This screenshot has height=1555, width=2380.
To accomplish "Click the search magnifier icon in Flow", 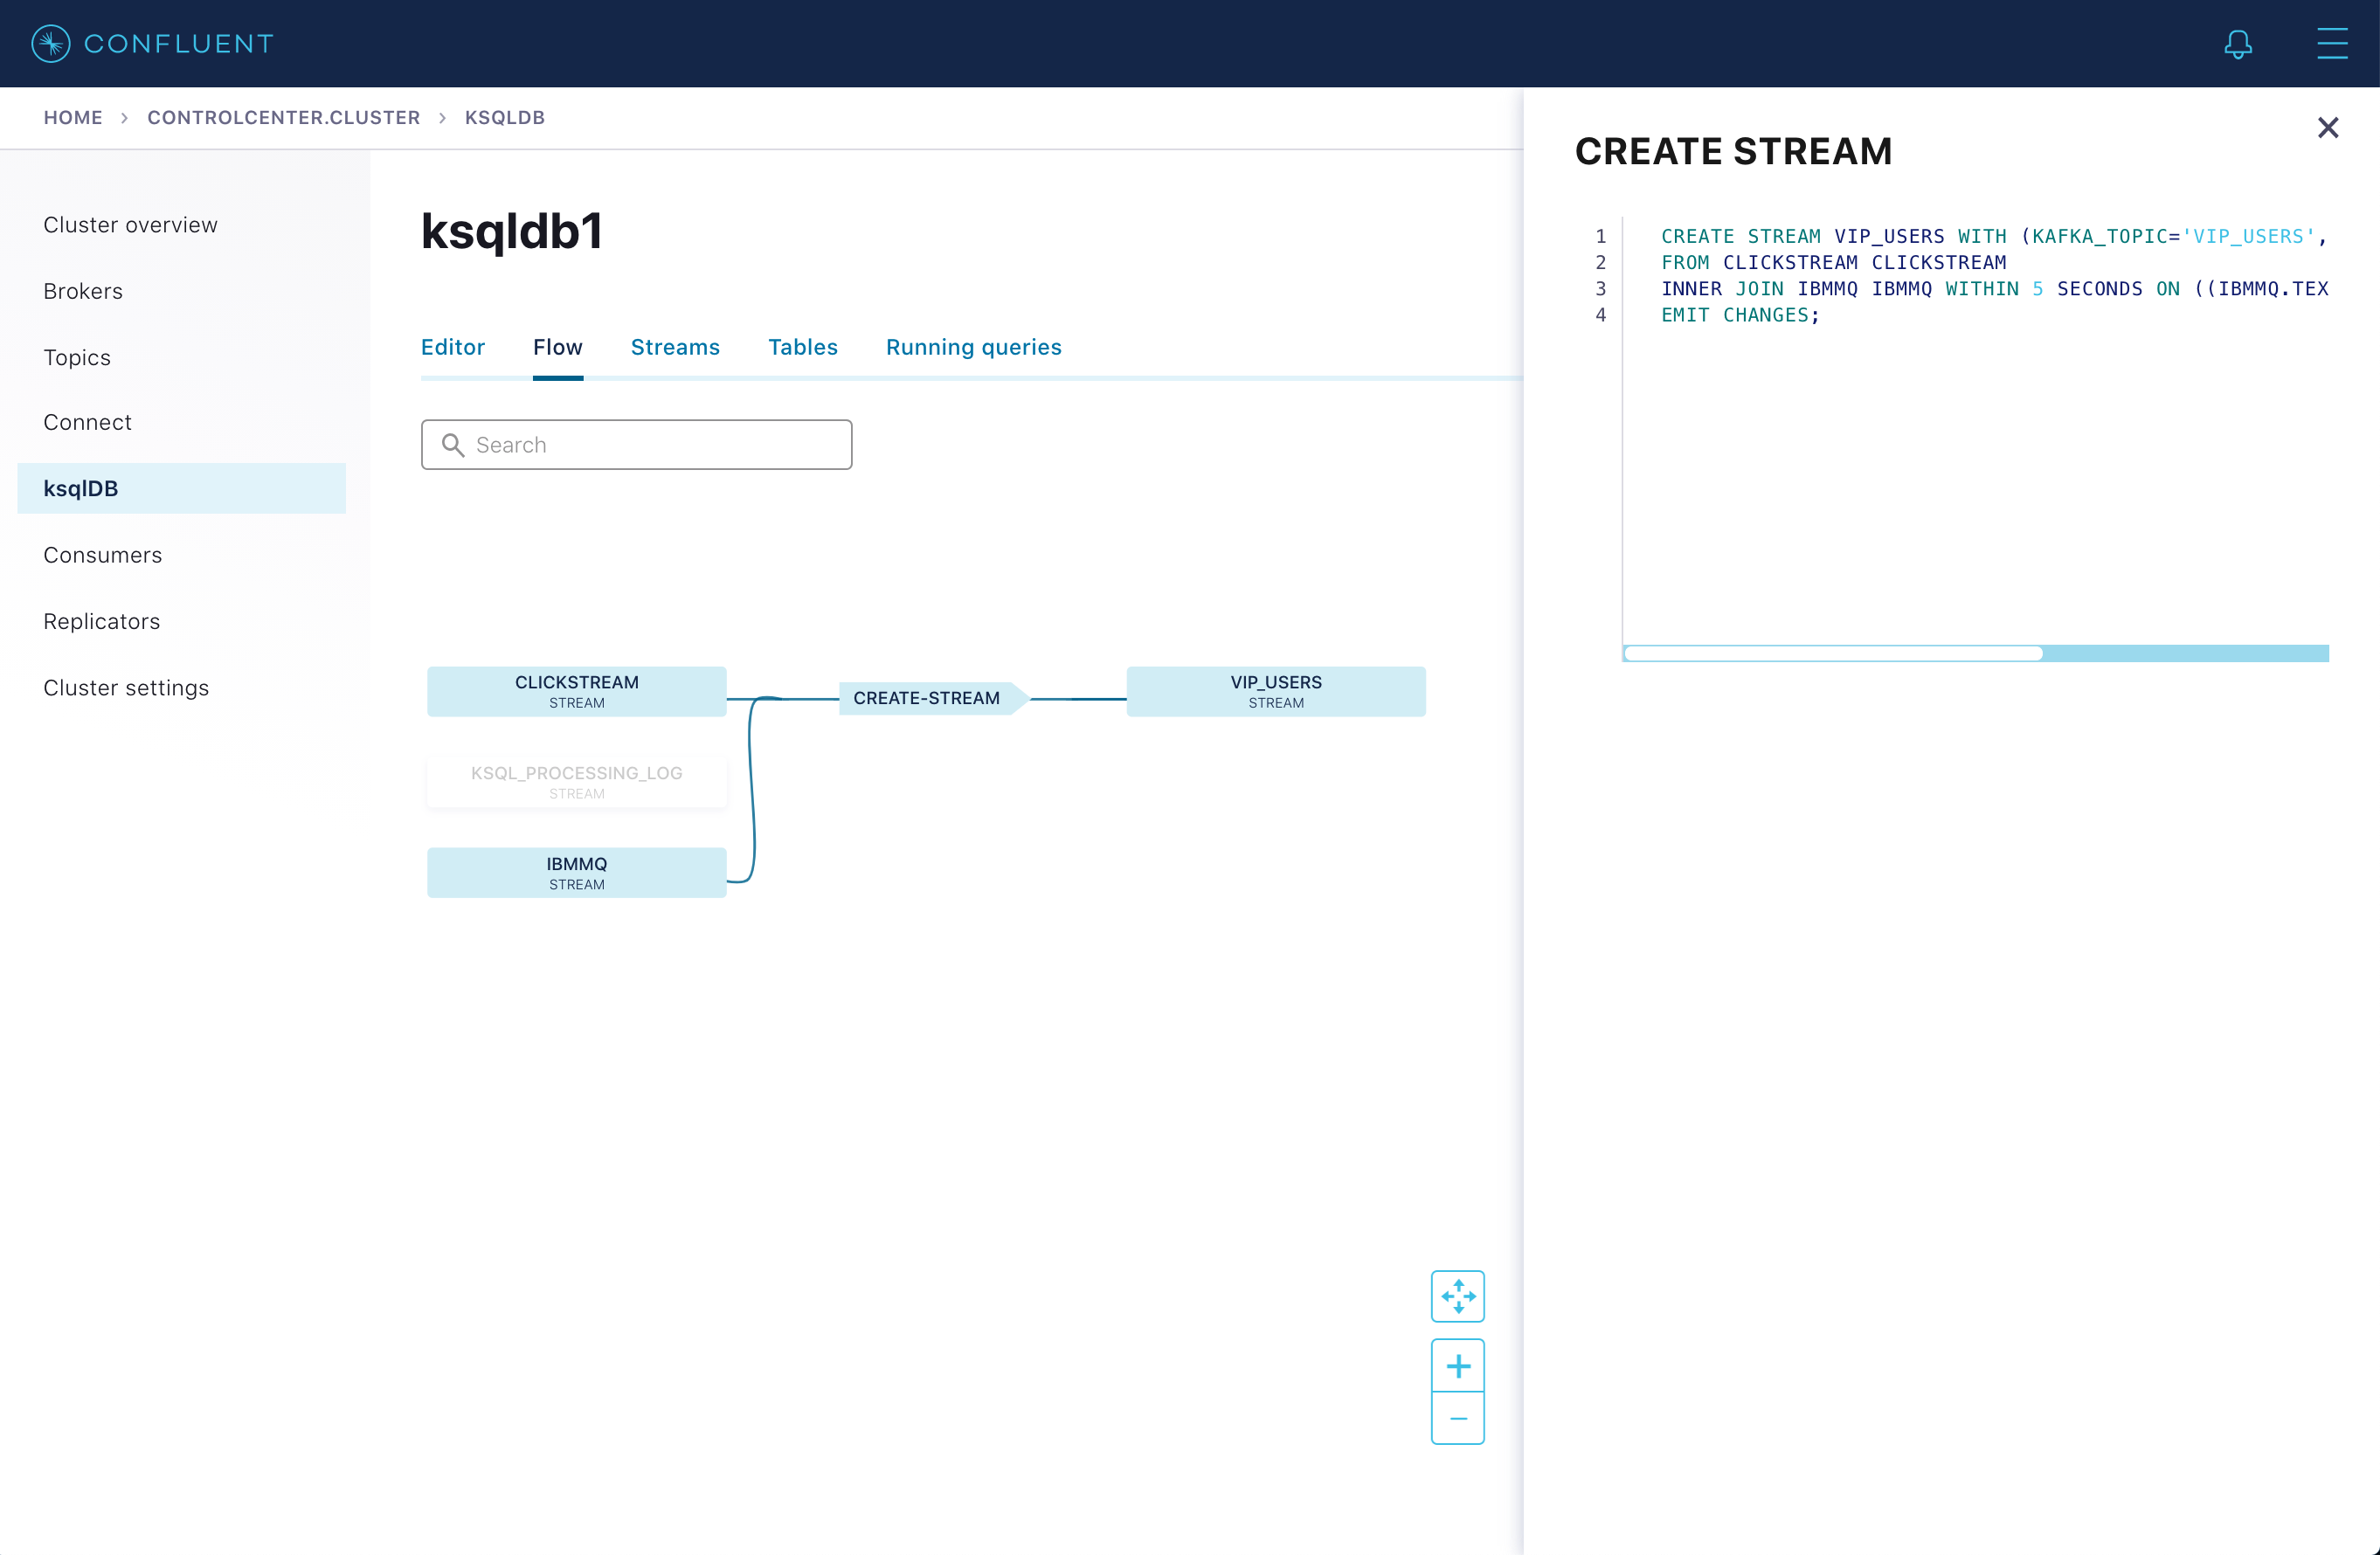I will 453,445.
